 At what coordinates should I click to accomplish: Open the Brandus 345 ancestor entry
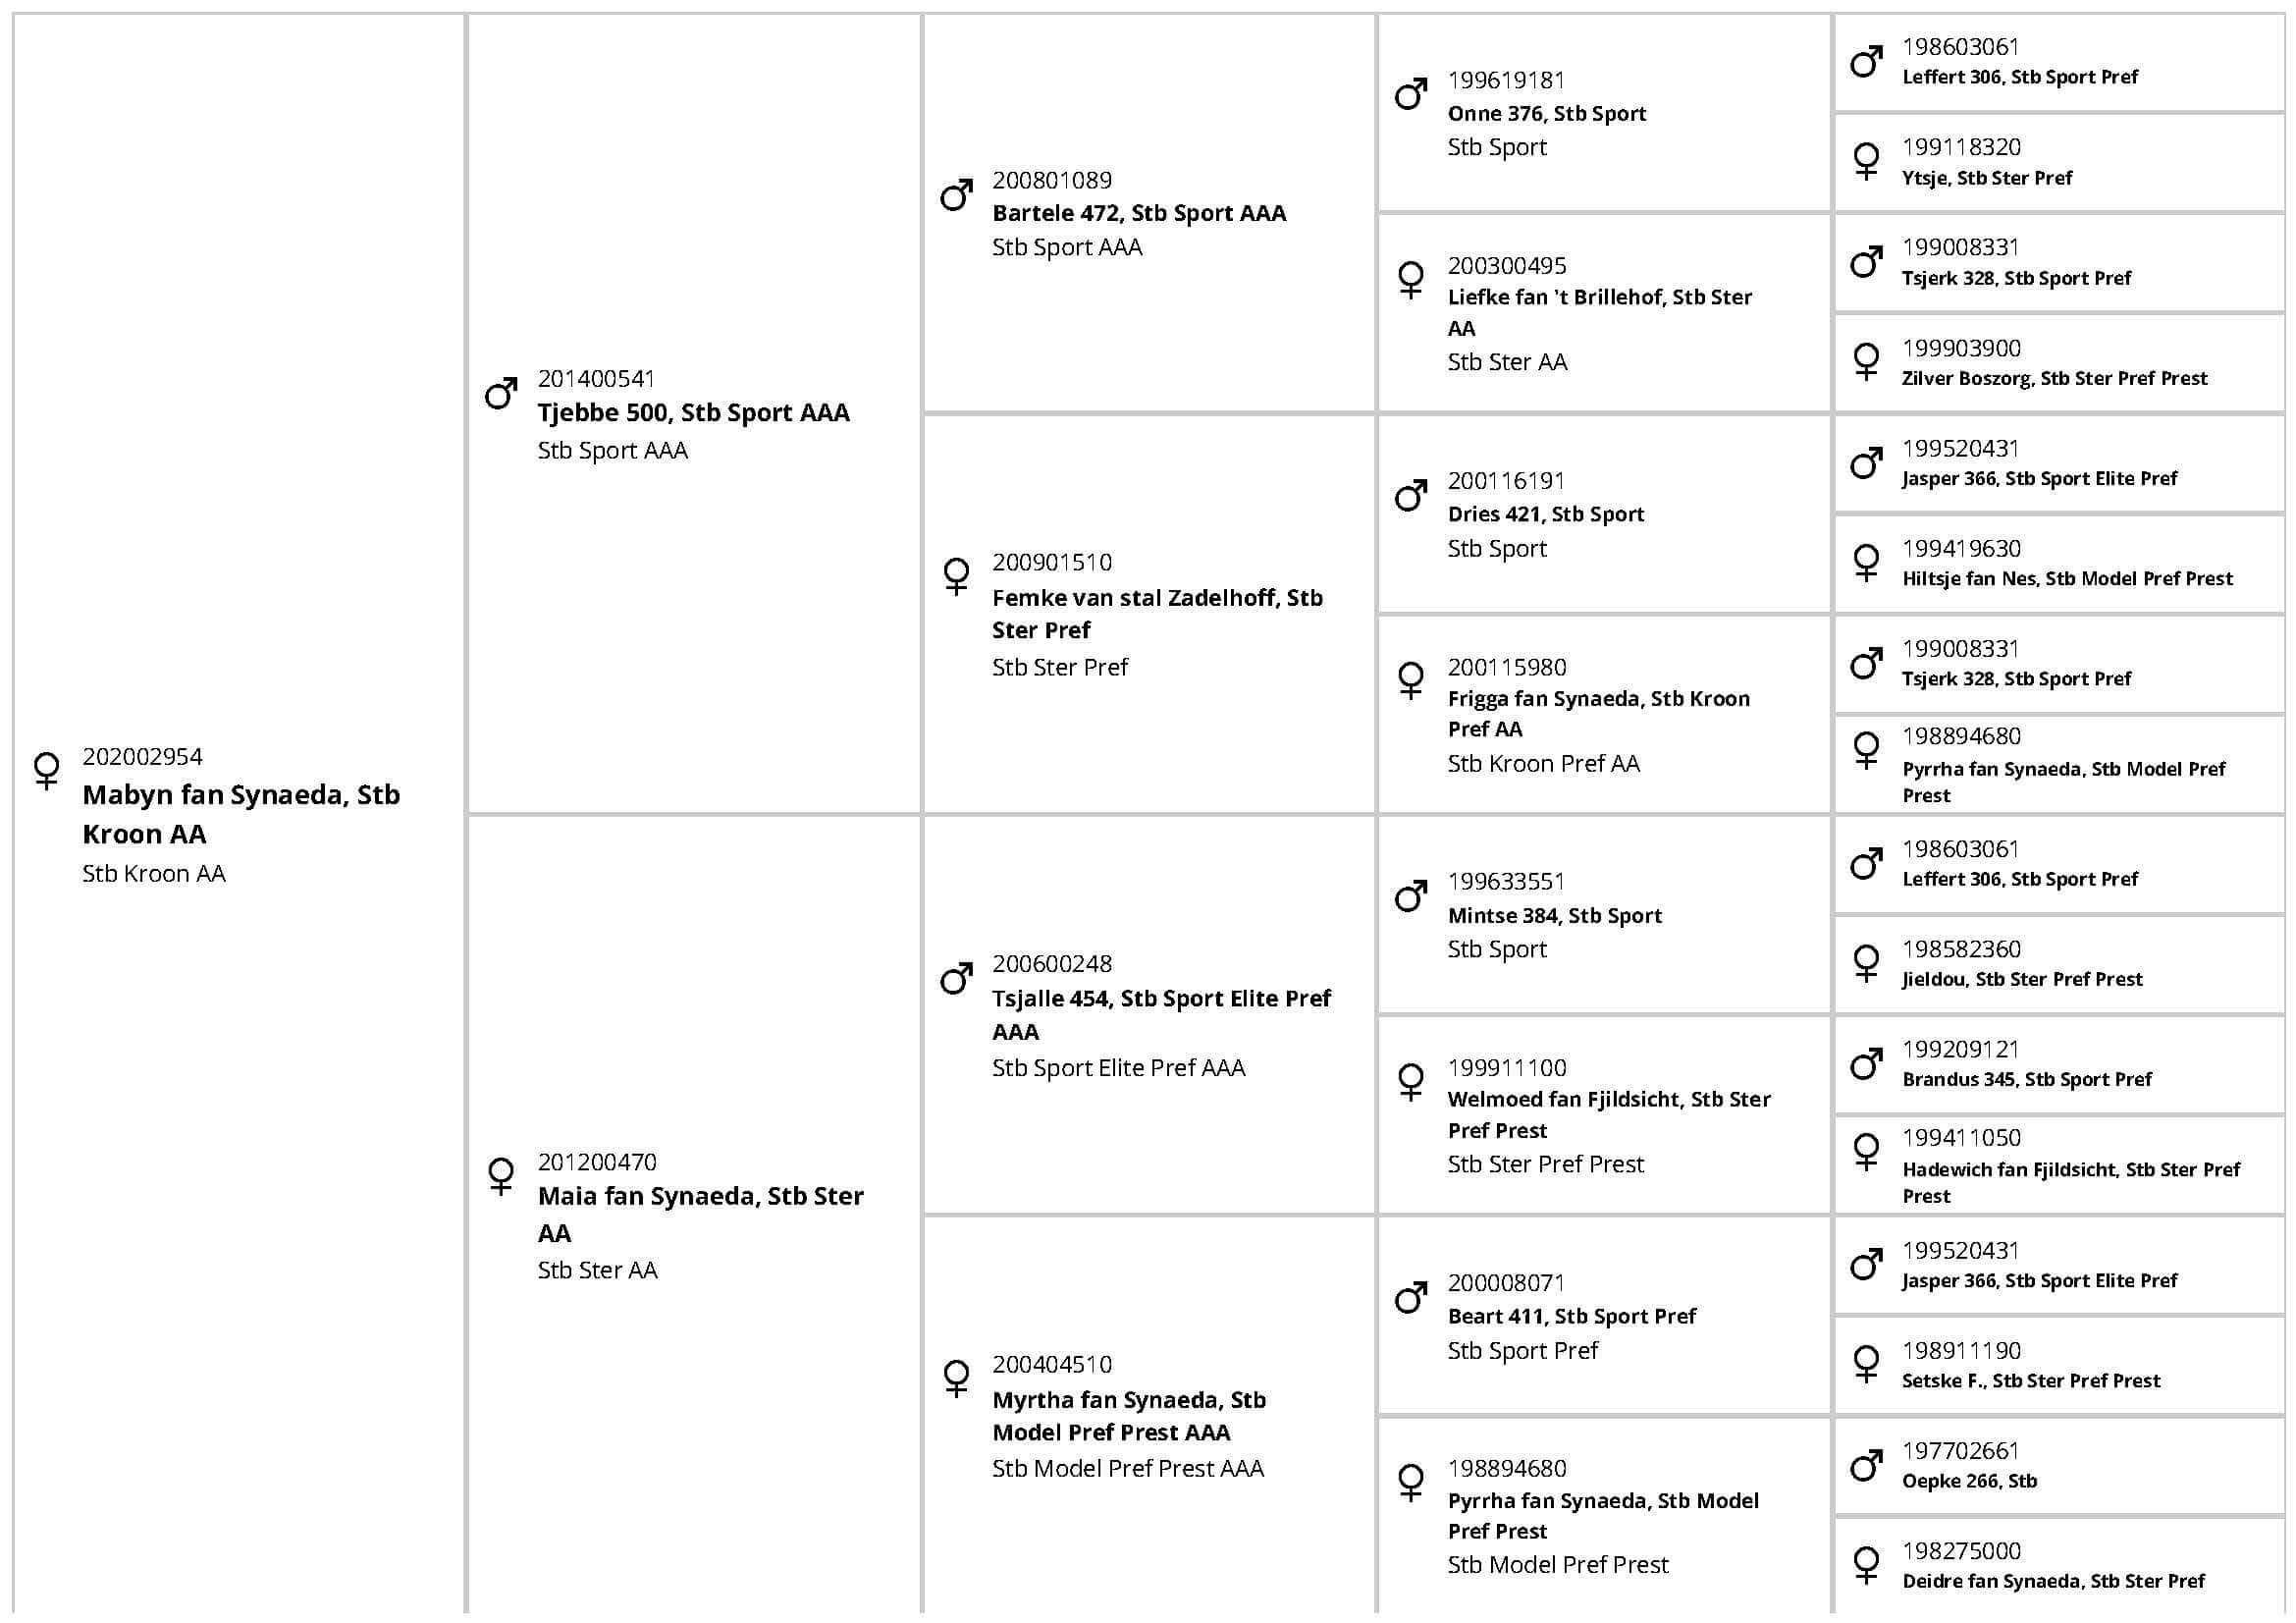tap(2026, 1079)
